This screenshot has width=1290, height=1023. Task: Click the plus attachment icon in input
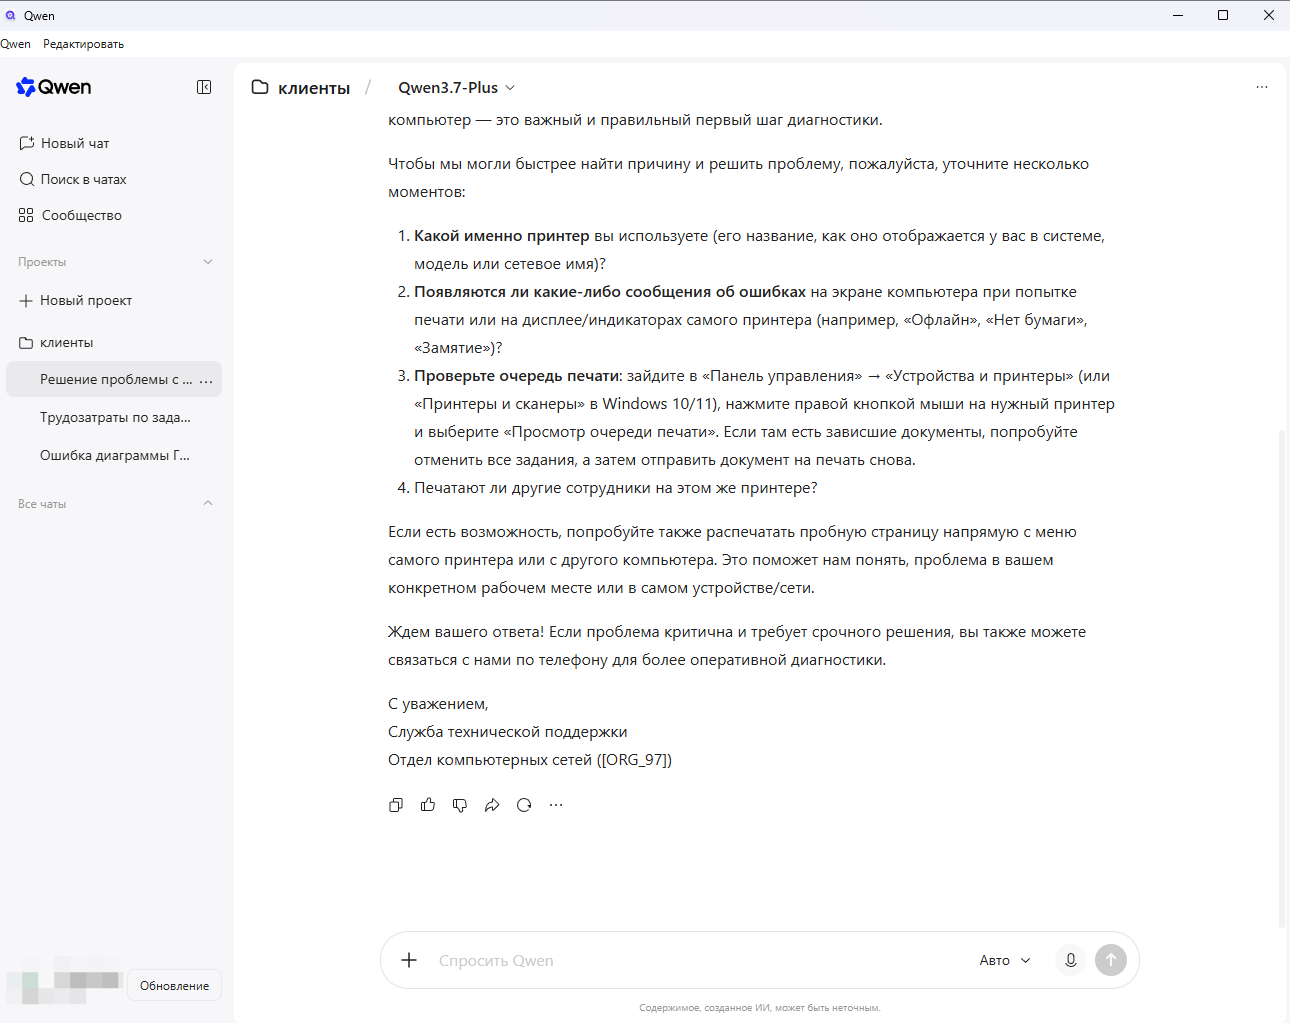409,960
